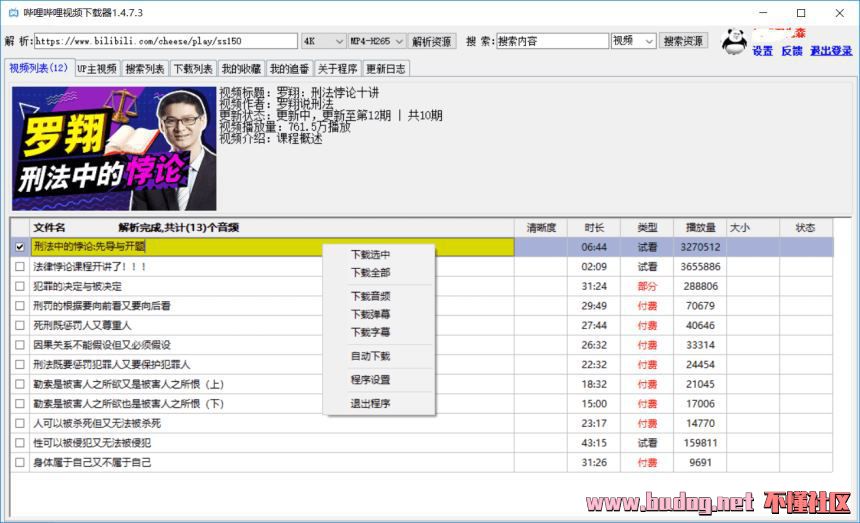Tick the checkbox for 身体属于自己又不属于自己
This screenshot has width=860, height=523.
(20, 462)
